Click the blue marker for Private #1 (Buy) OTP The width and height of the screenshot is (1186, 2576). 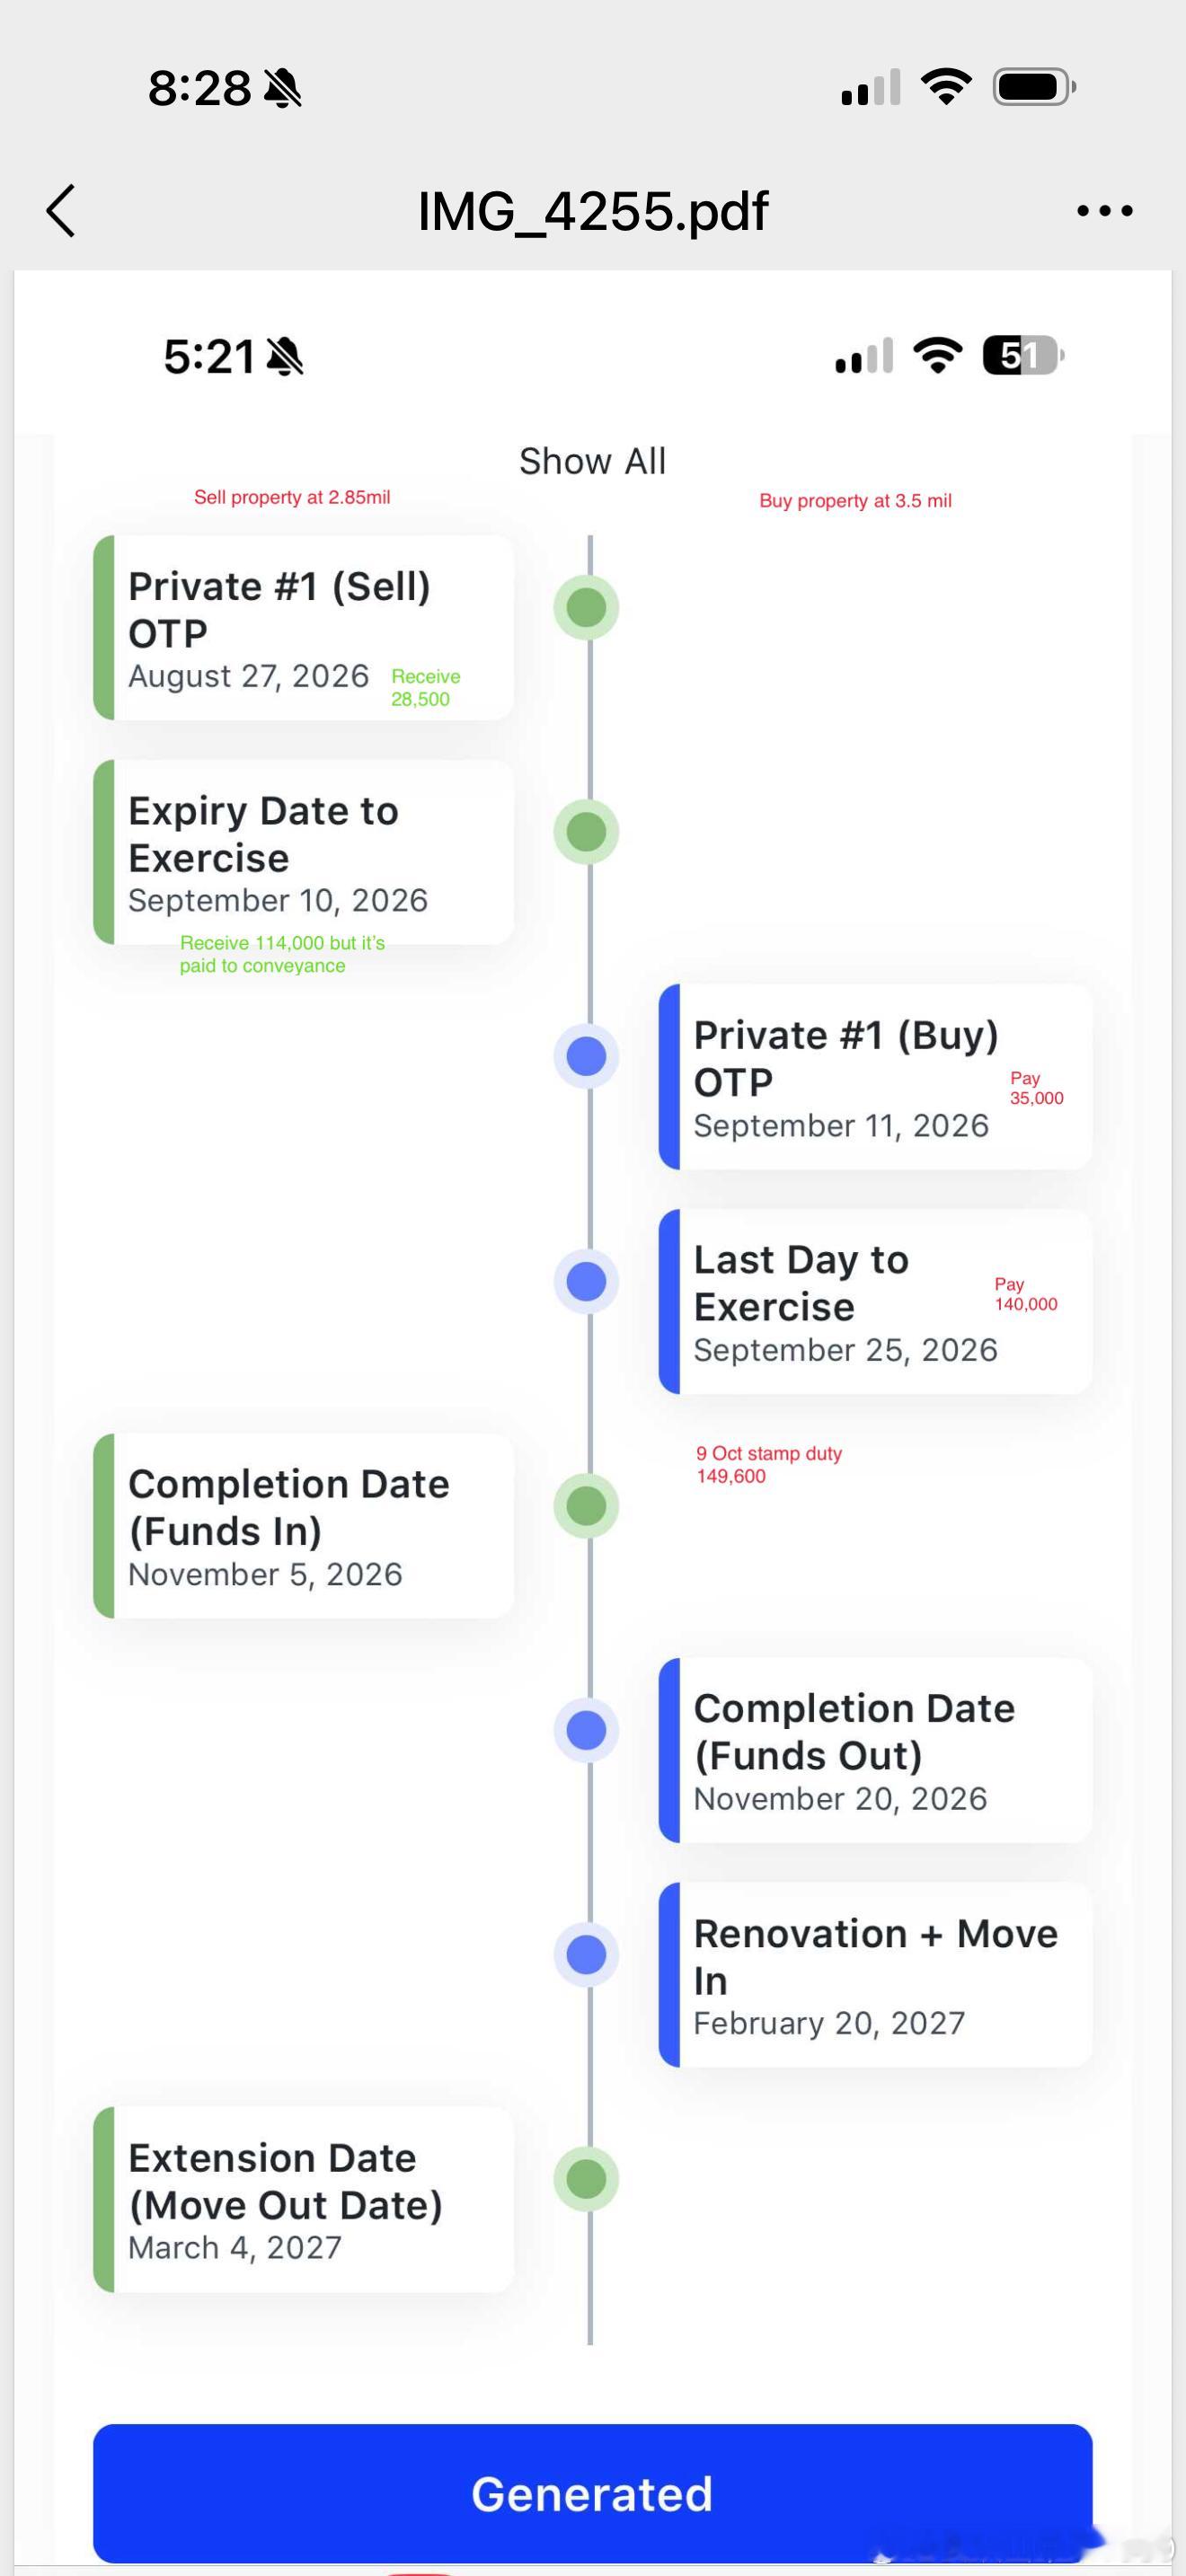tap(586, 1056)
